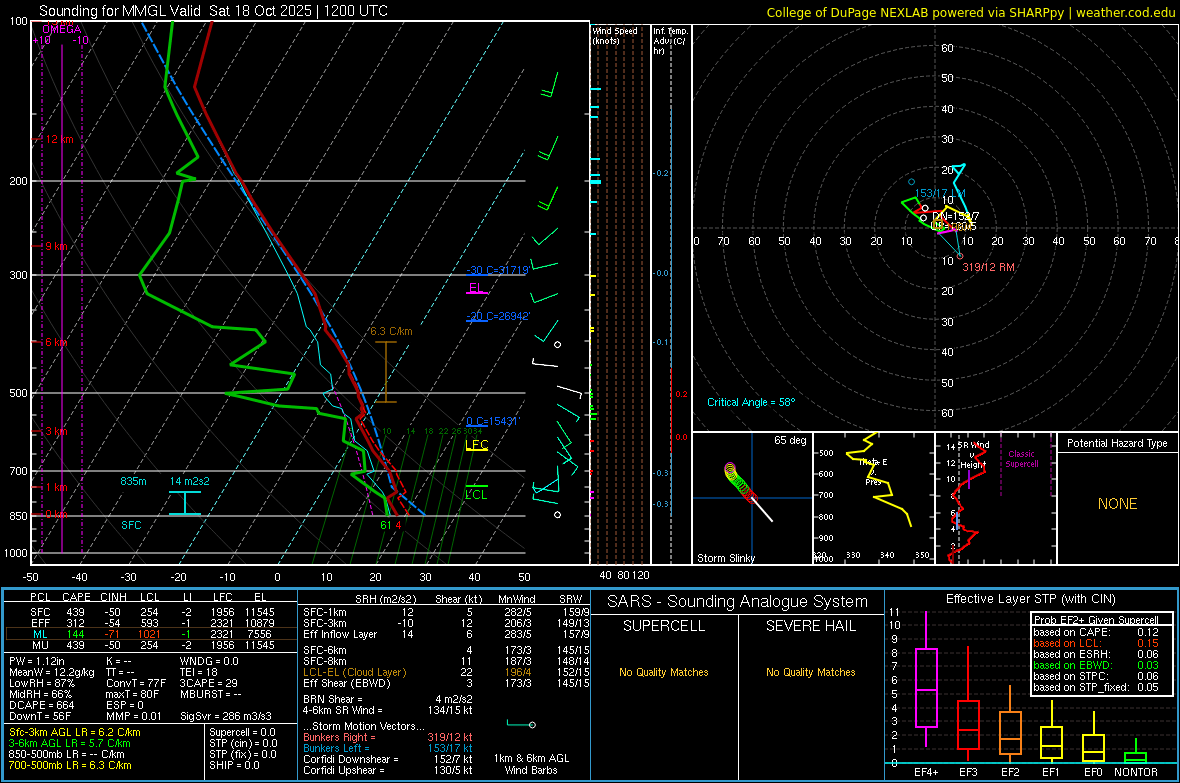The height and width of the screenshot is (783, 1180).
Task: Click the blue "Bunkers Left =" line
Action: 388,748
